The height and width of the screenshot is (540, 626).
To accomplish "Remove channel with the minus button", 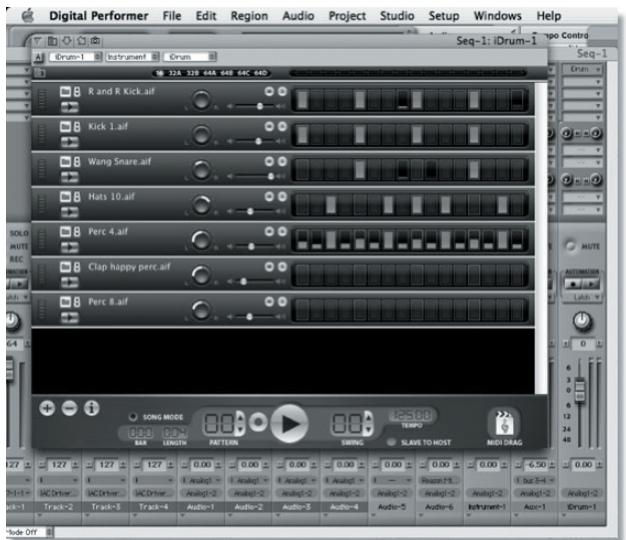I will tap(69, 408).
